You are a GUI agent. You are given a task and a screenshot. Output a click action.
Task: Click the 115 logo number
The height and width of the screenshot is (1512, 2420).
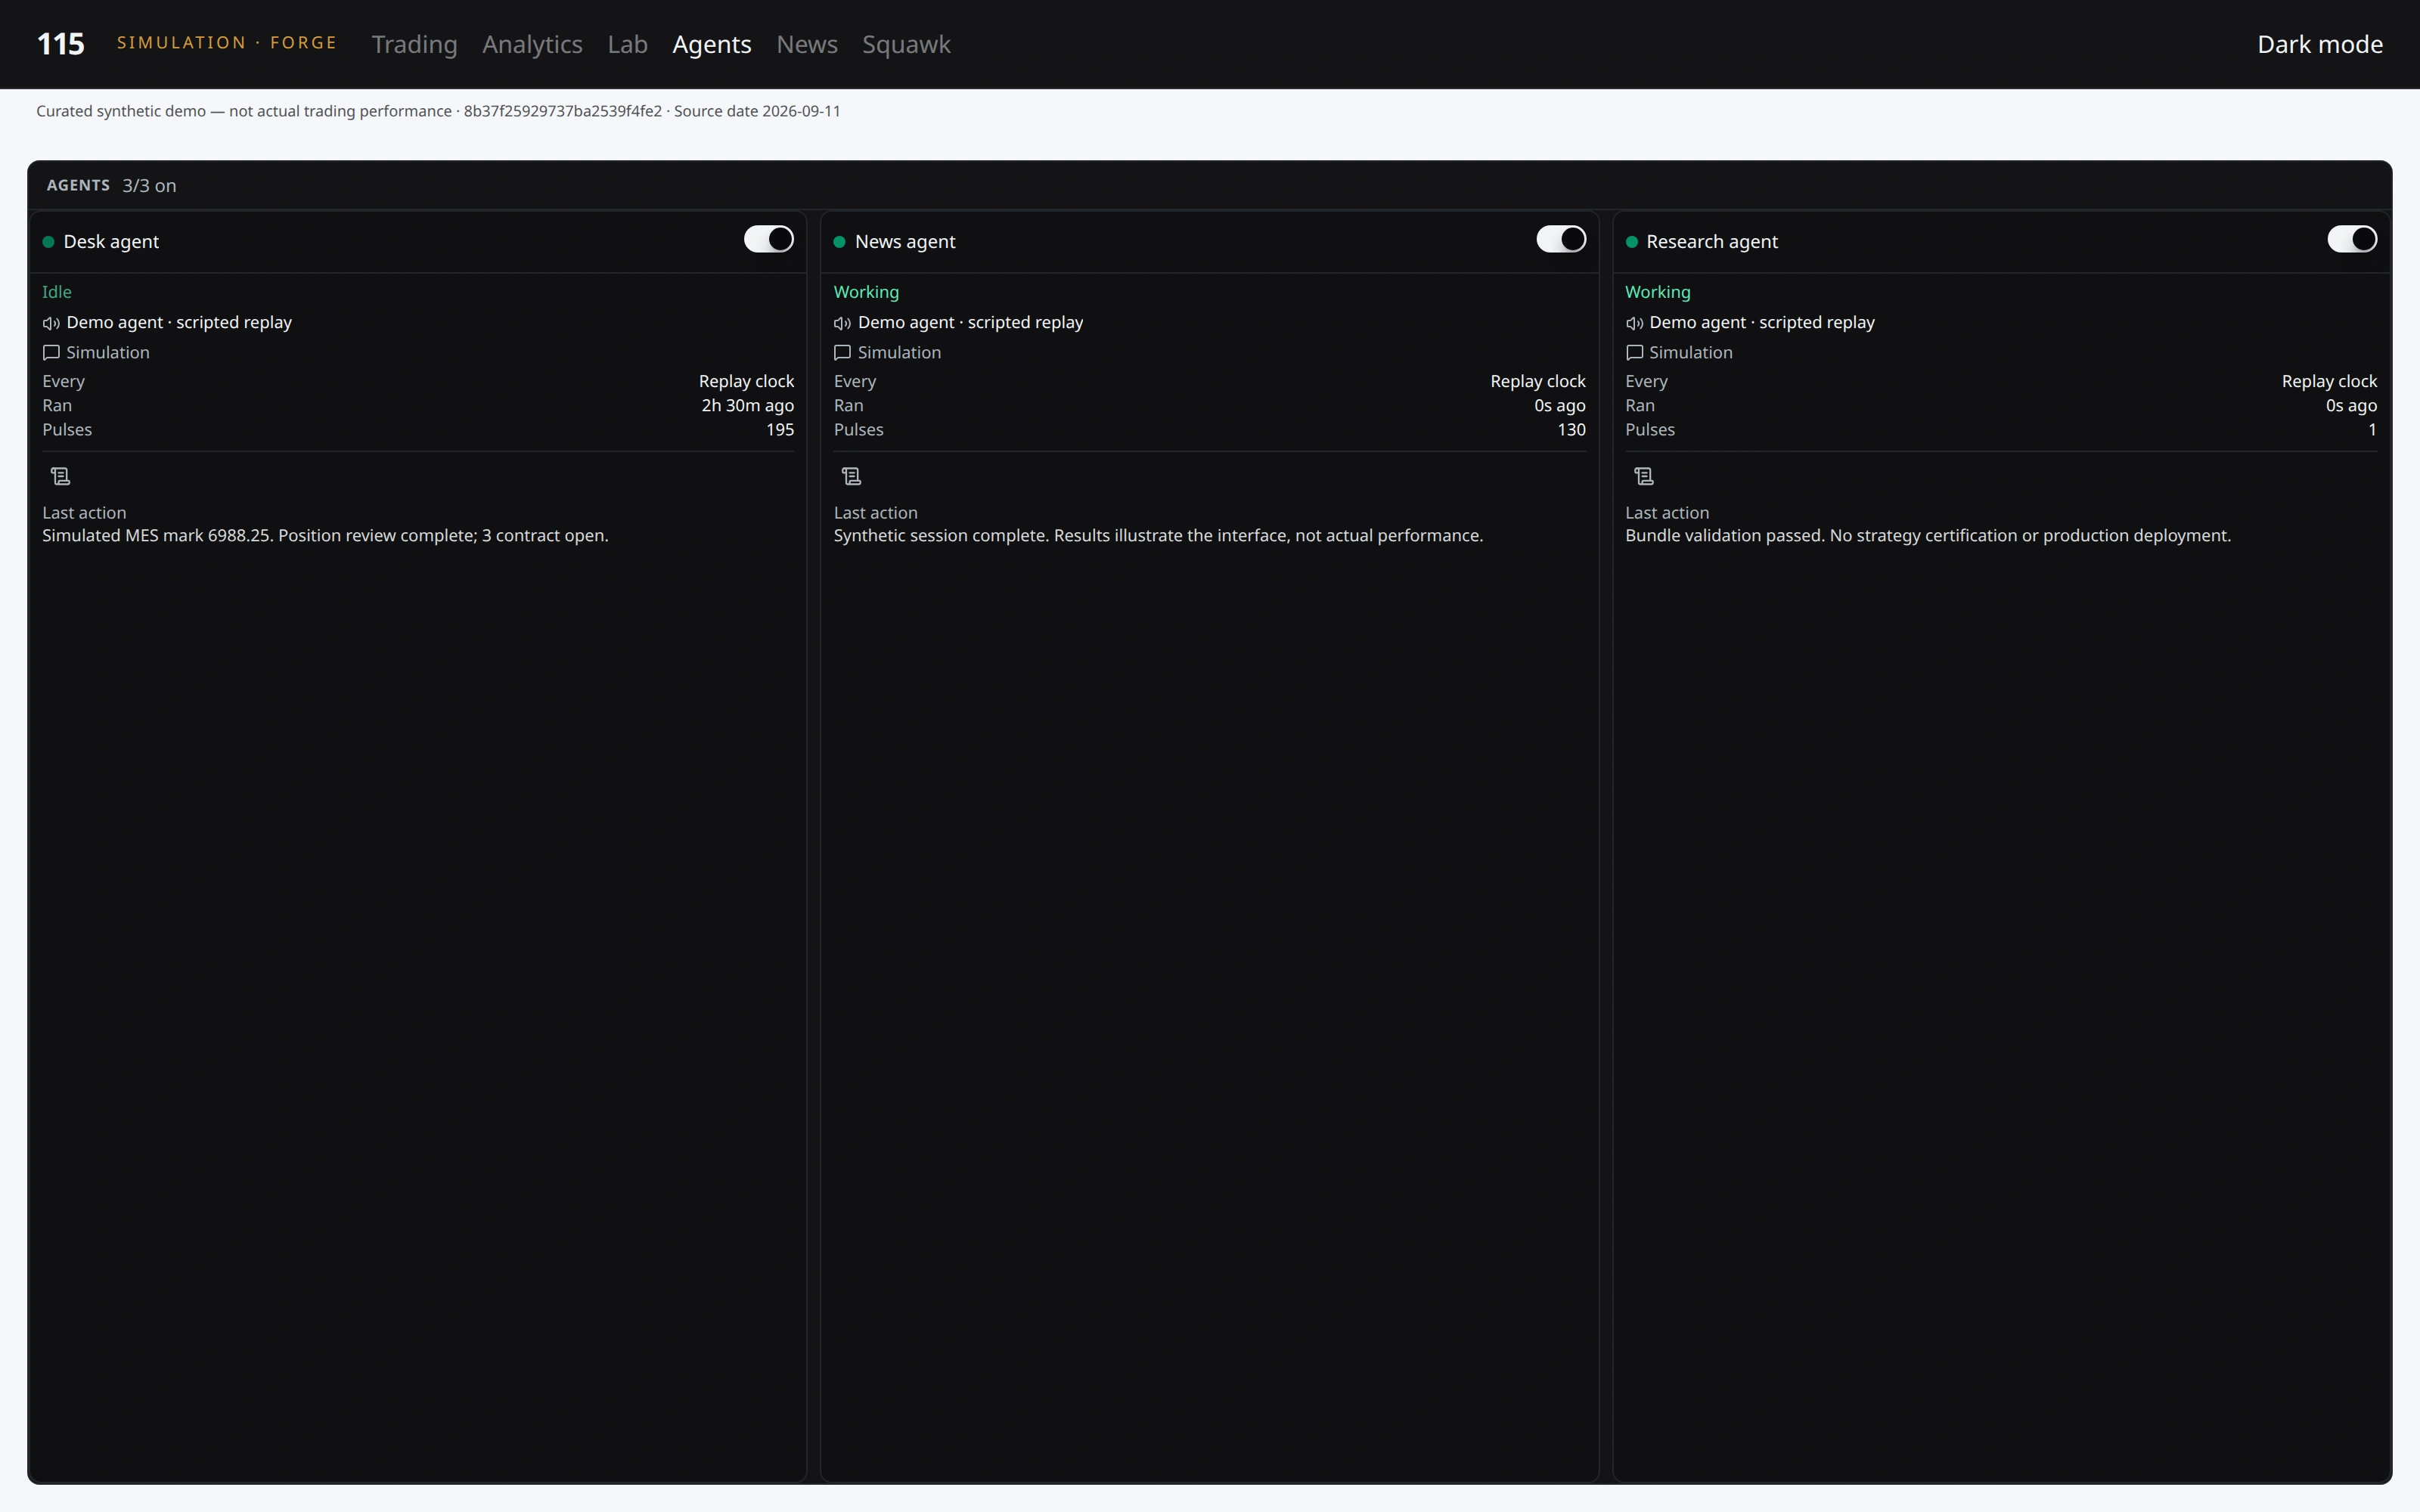pos(60,44)
